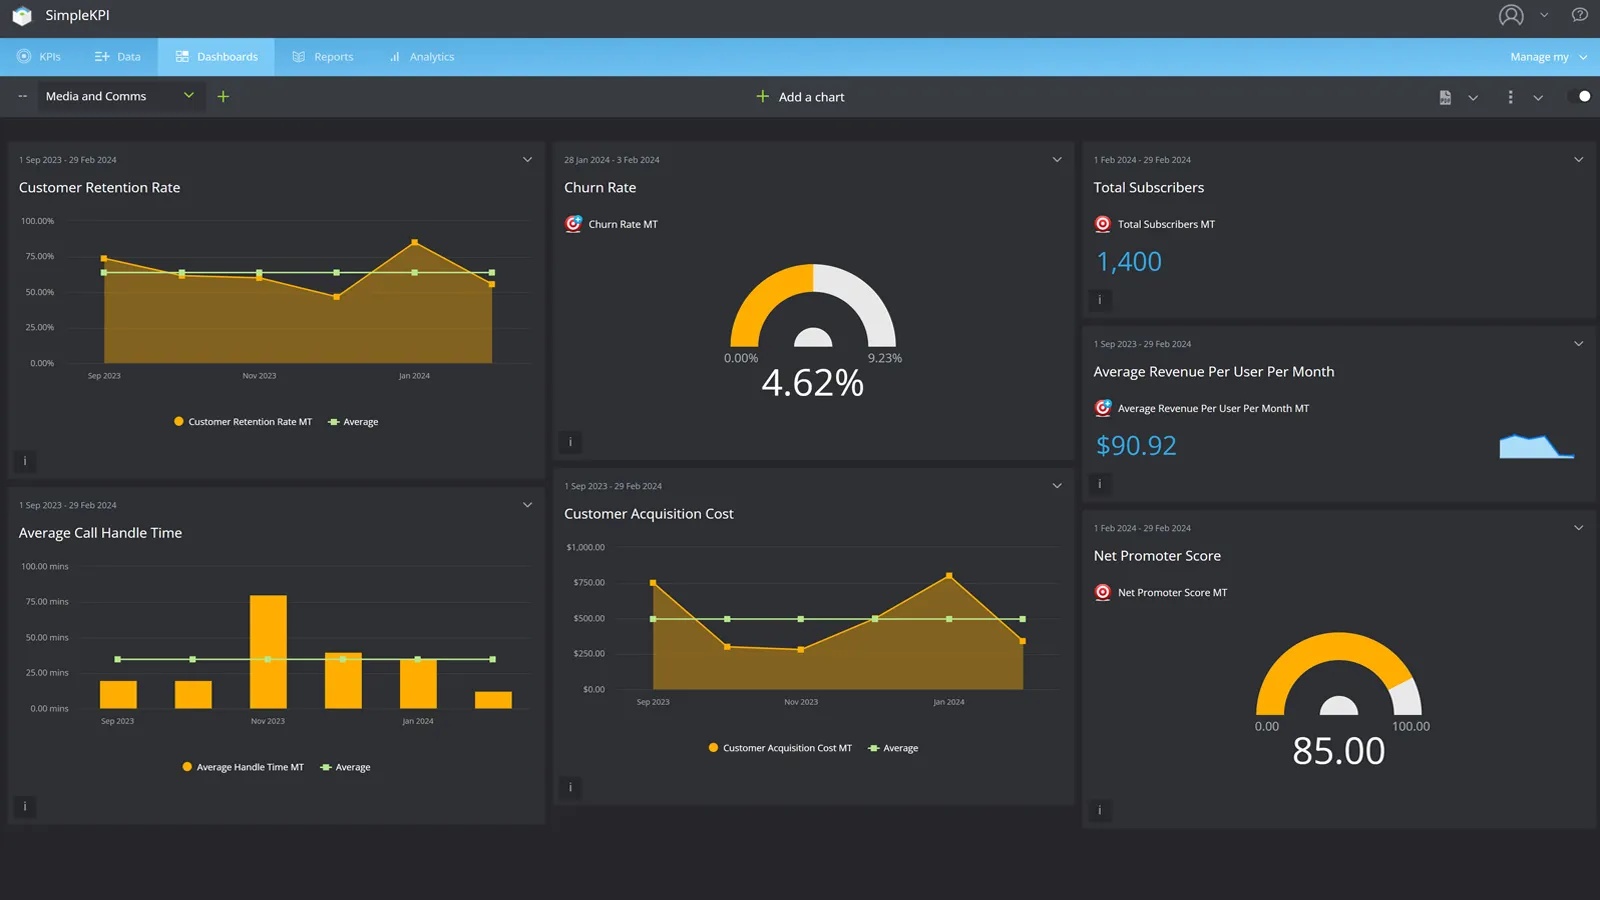Toggle Average Handle Time MT legend series

(243, 767)
